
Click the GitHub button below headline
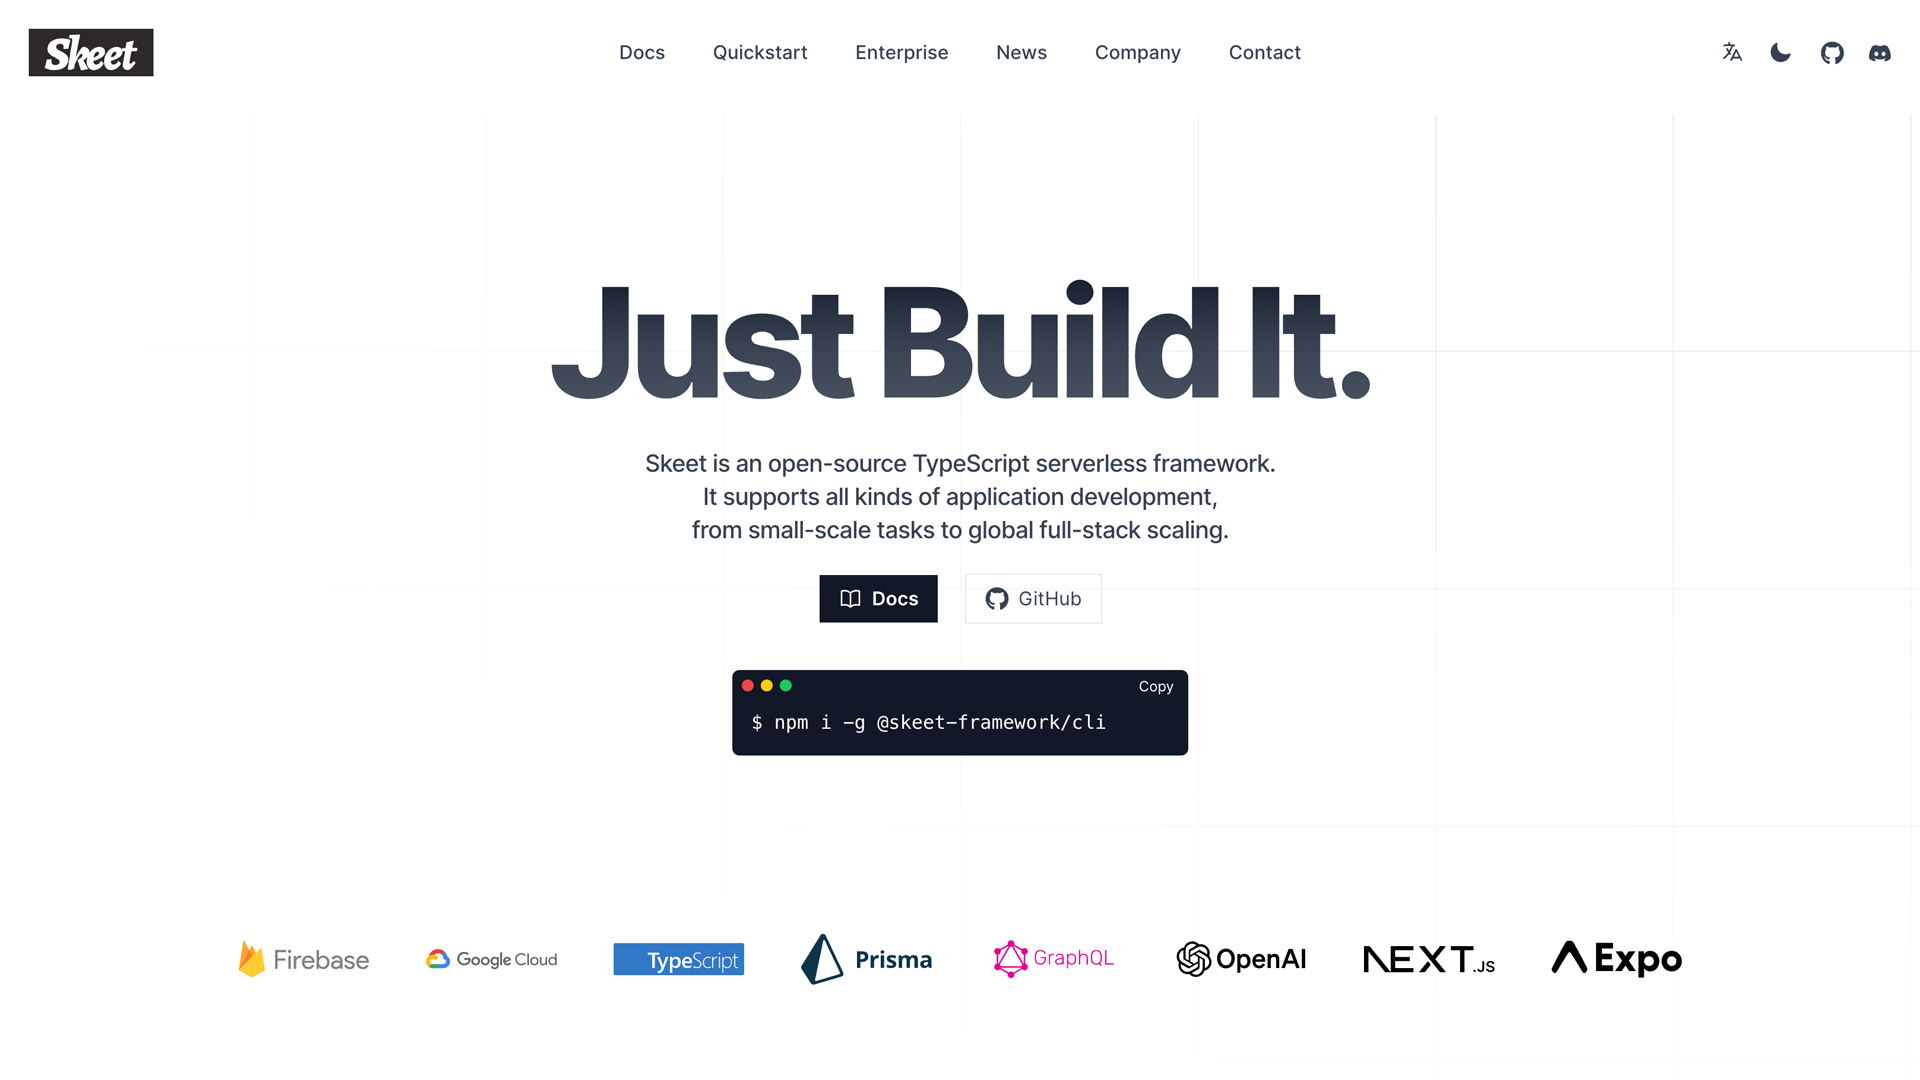(x=1033, y=599)
